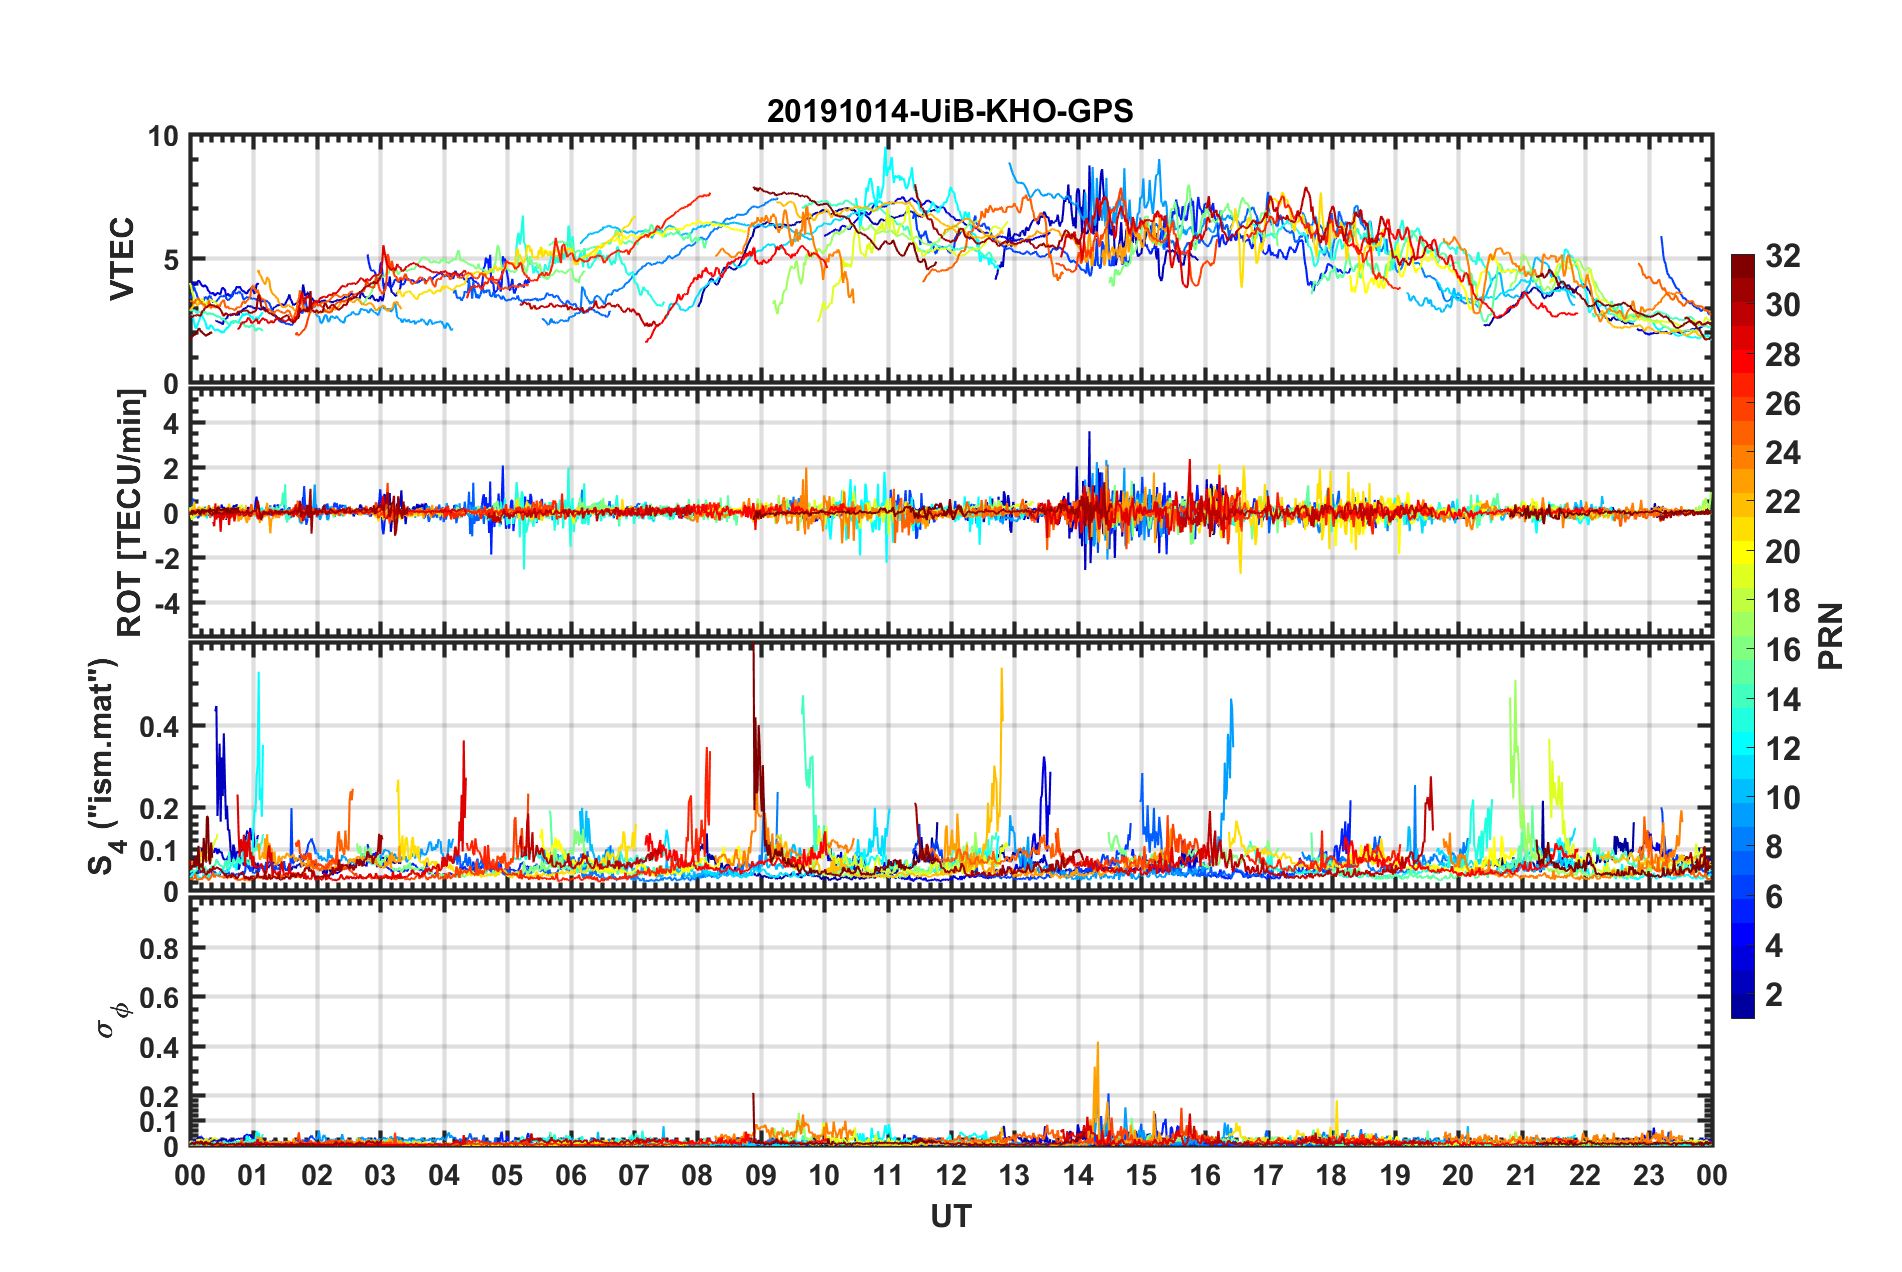Click the plot title 20191014-UiB-KHO-GPS

point(950,111)
